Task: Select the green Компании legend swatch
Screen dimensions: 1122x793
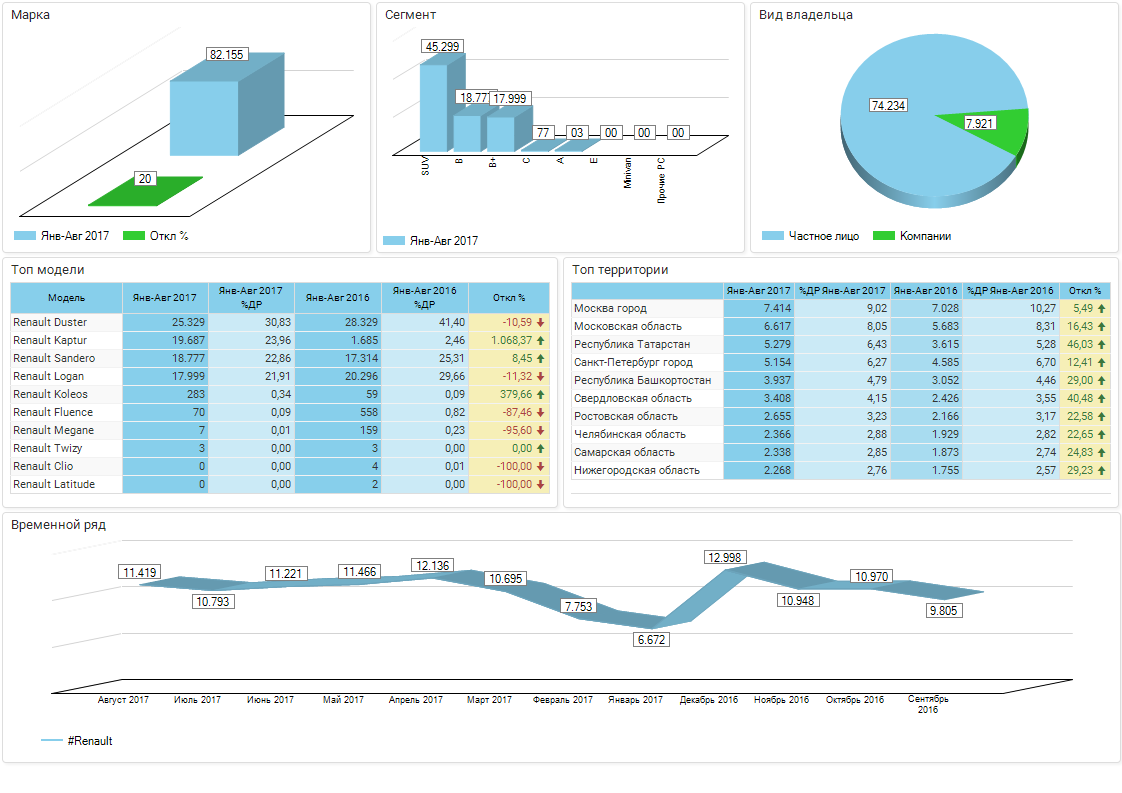Action: pos(884,235)
